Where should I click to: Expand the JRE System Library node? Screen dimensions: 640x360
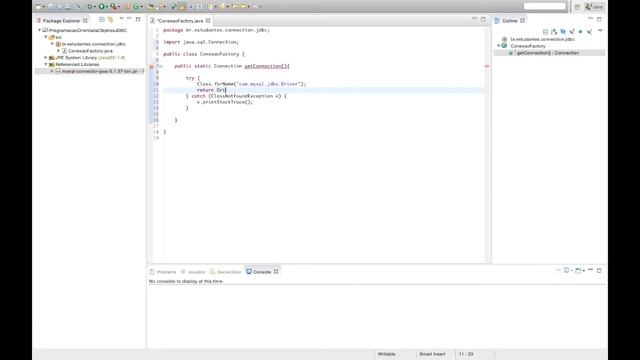[46, 58]
